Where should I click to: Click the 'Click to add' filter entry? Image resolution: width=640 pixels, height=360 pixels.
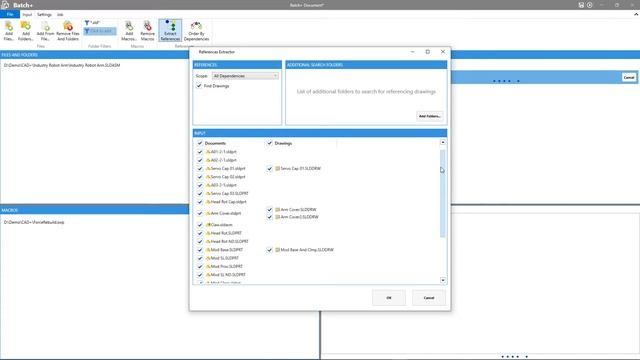tap(100, 31)
